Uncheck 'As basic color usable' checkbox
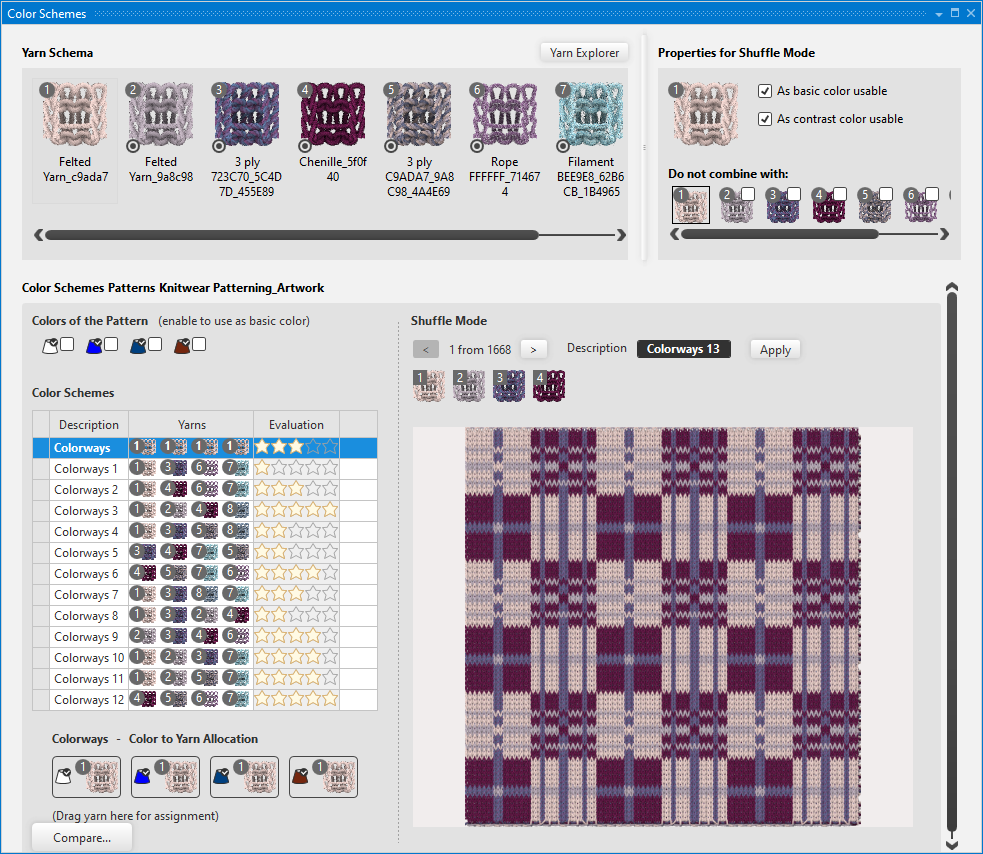This screenshot has width=983, height=854. point(765,91)
